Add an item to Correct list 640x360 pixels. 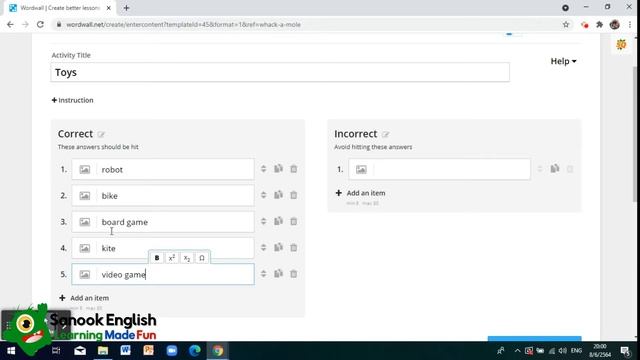click(84, 298)
